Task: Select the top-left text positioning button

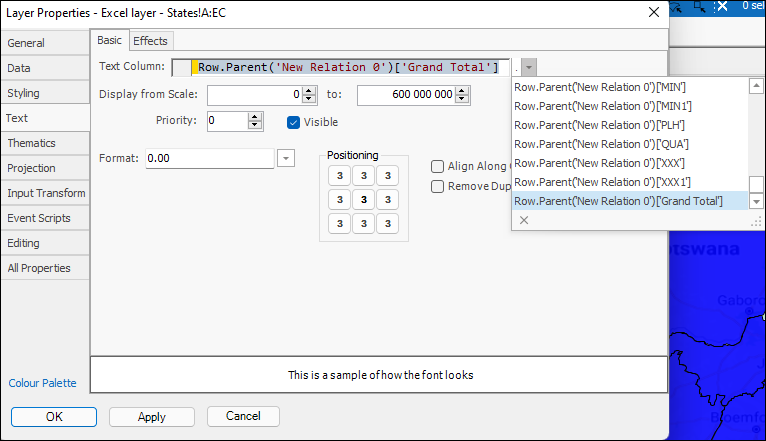Action: coord(340,176)
